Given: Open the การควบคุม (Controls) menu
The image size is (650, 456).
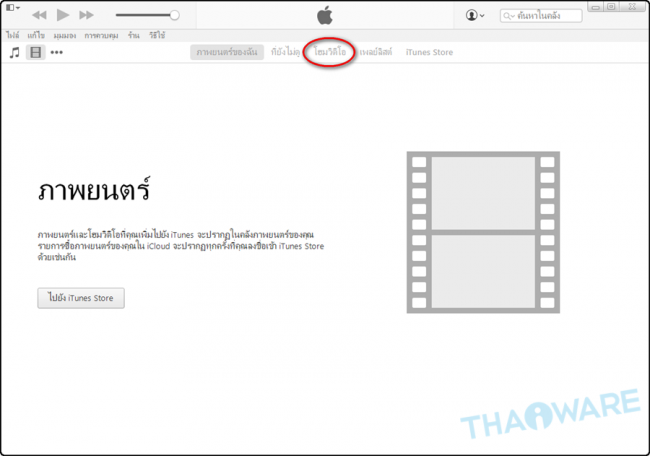Looking at the screenshot, I should [101, 36].
